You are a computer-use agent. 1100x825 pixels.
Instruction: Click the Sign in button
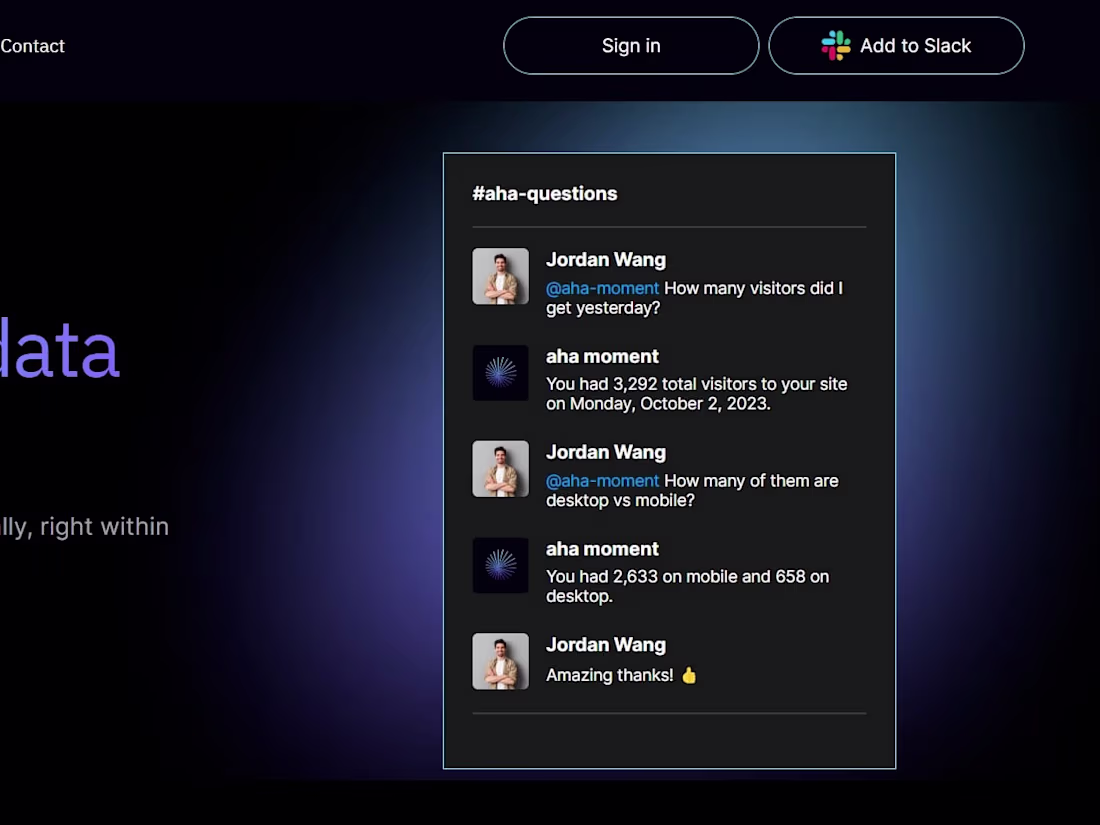tap(631, 46)
